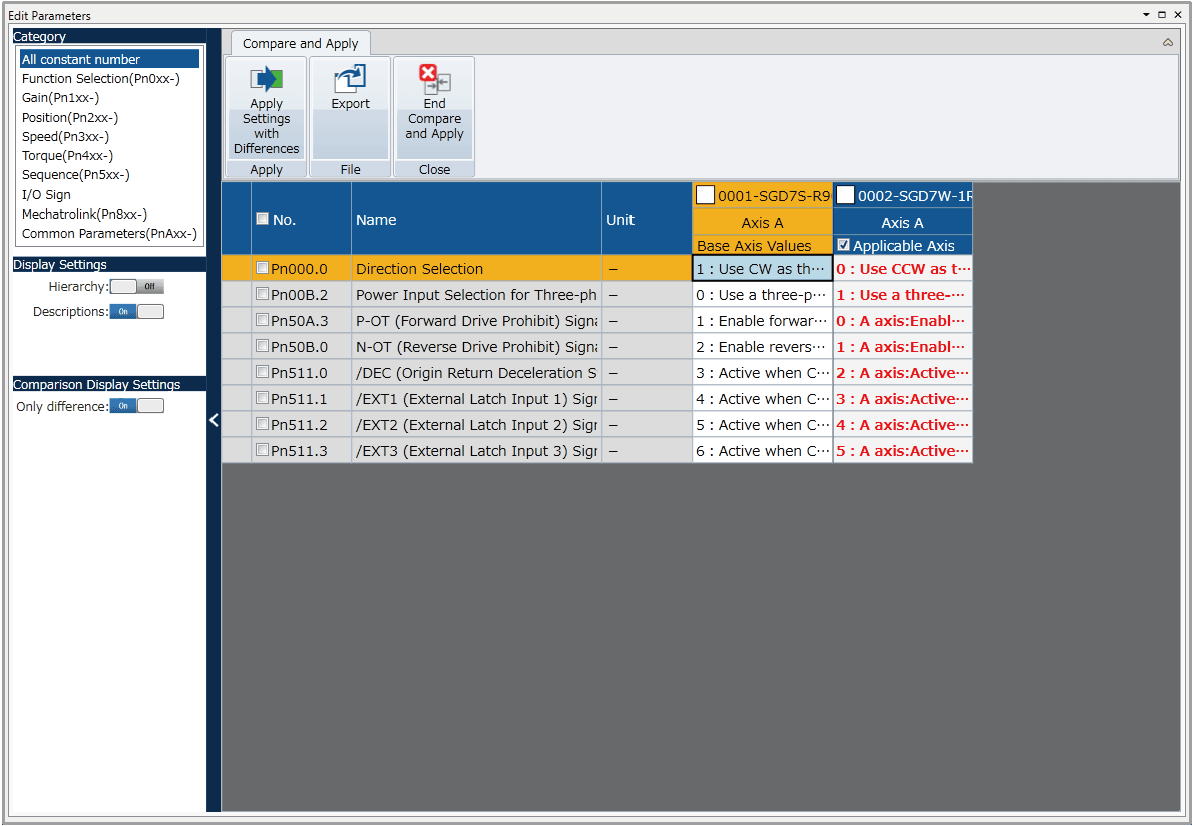
Task: Check the select-all No. header checkbox
Action: point(262,219)
